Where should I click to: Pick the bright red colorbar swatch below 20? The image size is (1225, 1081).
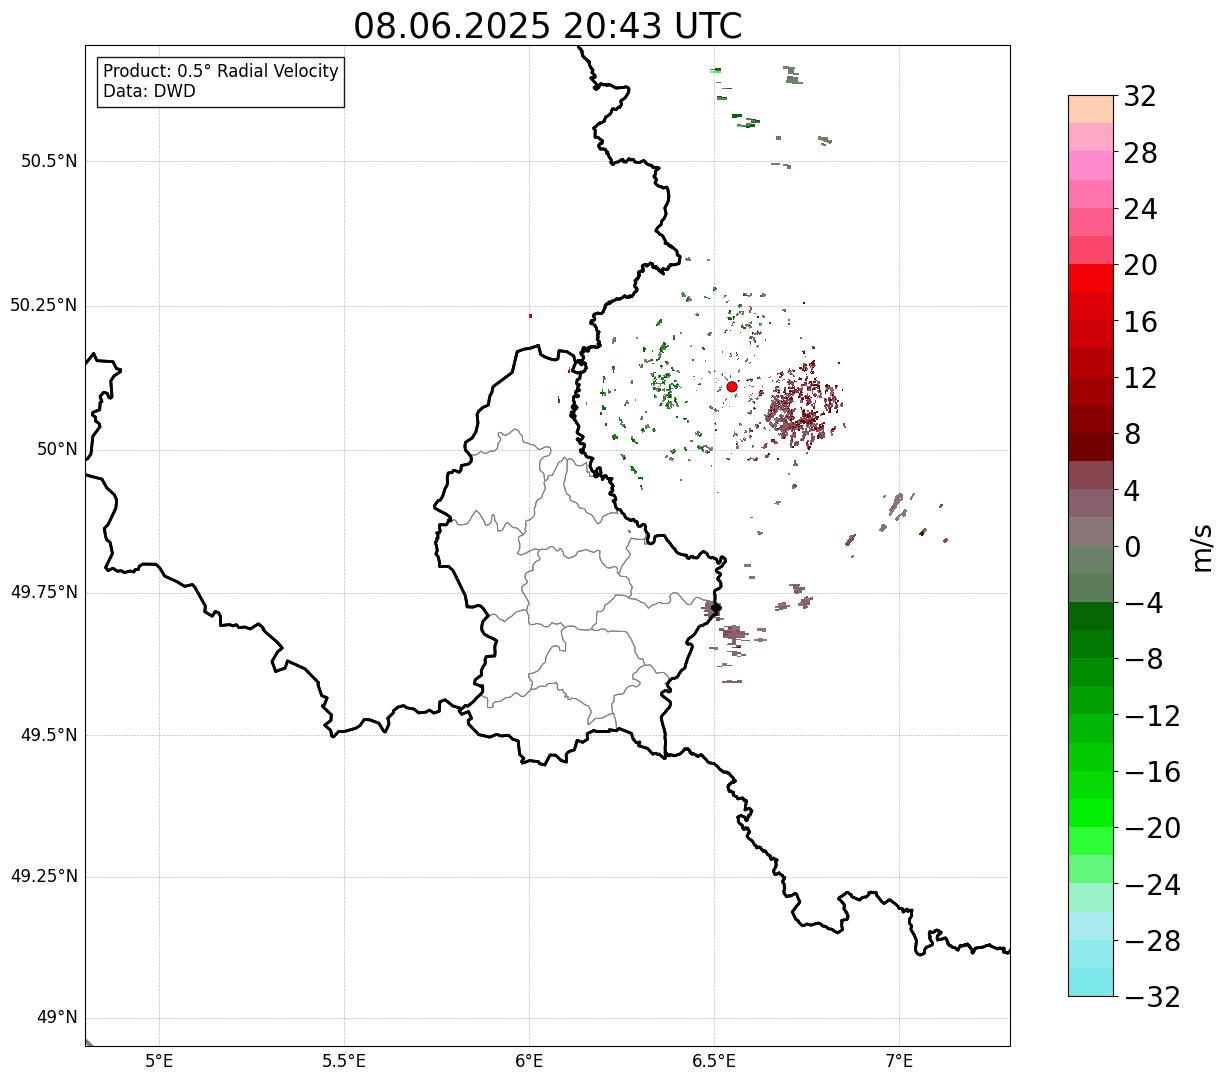pyautogui.click(x=1091, y=278)
